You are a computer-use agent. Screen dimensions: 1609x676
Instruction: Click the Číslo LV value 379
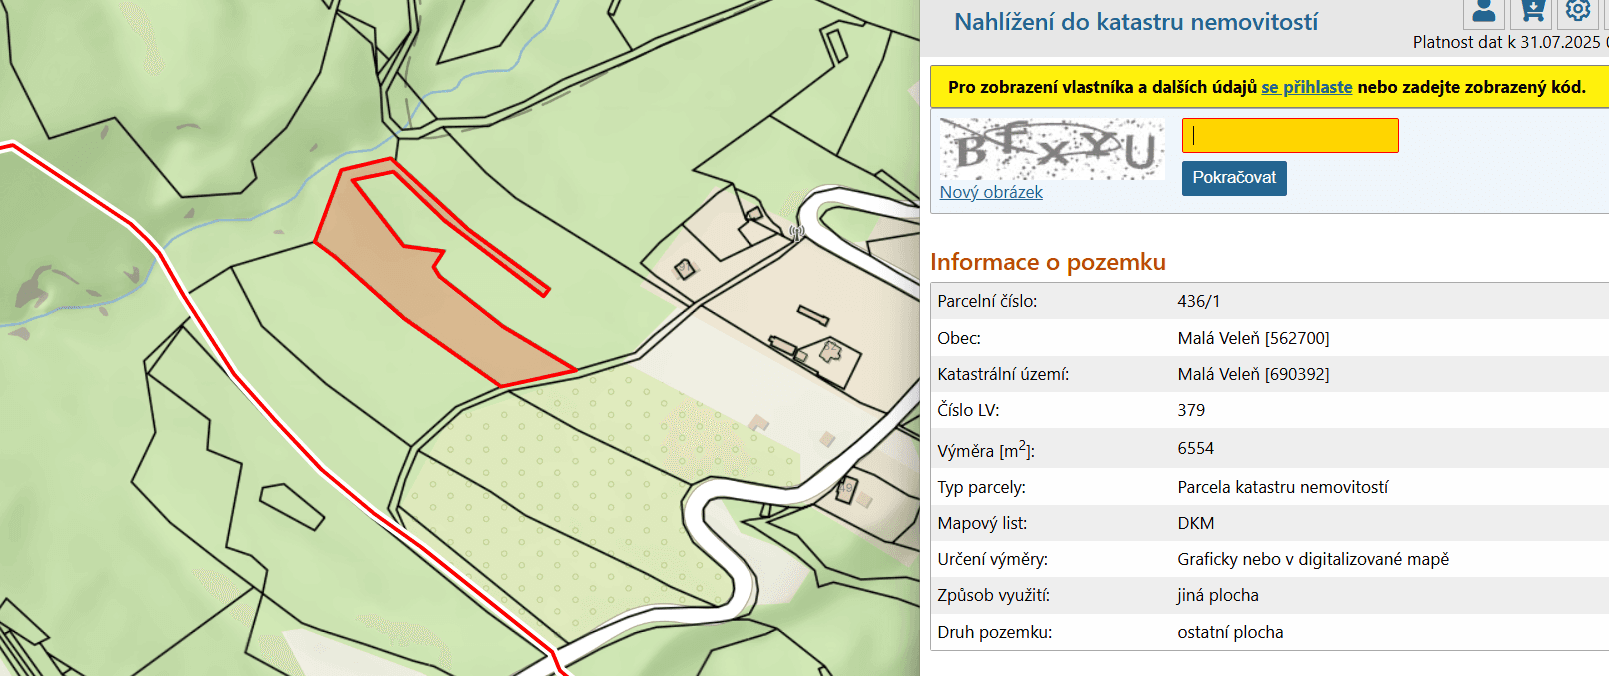(1191, 410)
